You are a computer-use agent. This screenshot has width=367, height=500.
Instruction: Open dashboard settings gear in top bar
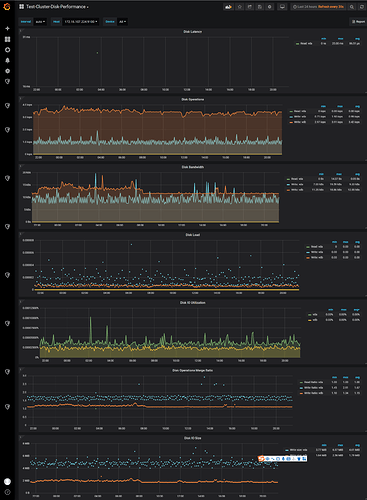[x=270, y=7]
